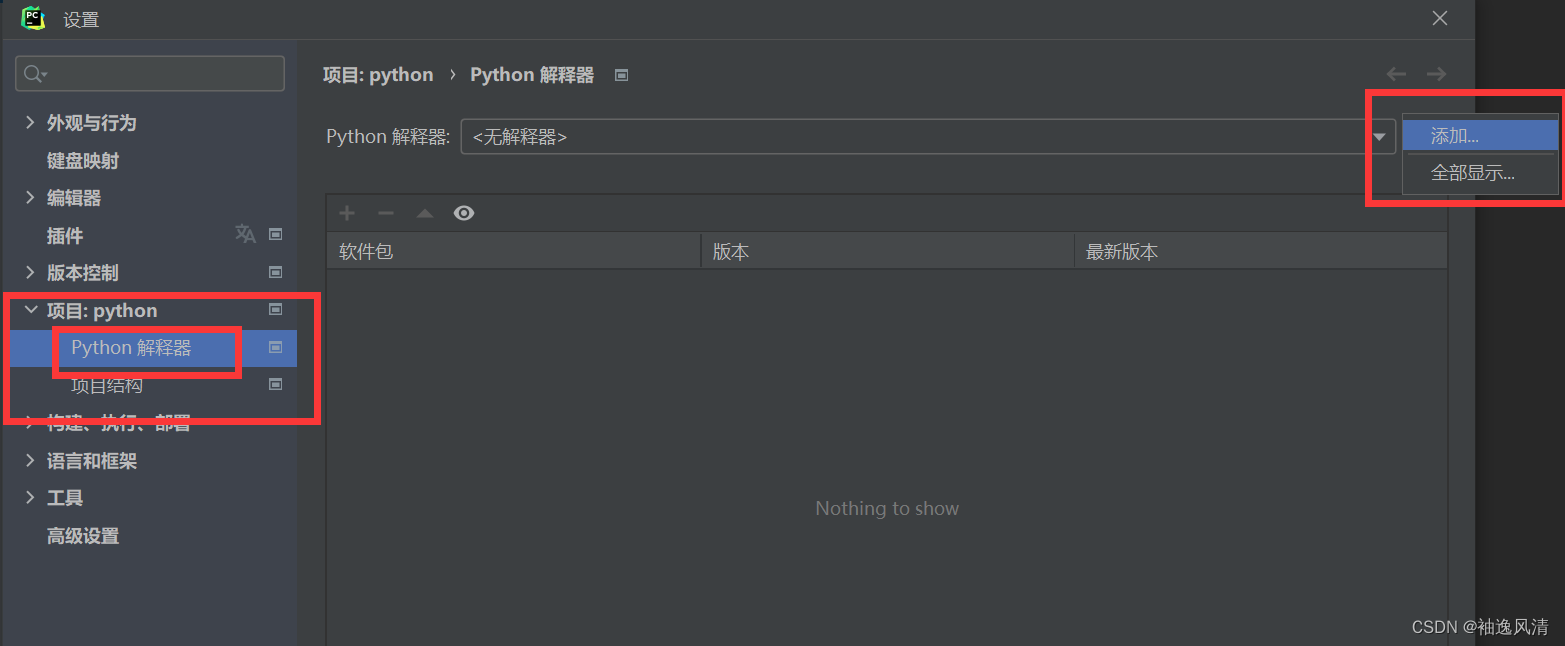1565x646 pixels.
Task: Expand the 版本控制 section
Action: [30, 272]
